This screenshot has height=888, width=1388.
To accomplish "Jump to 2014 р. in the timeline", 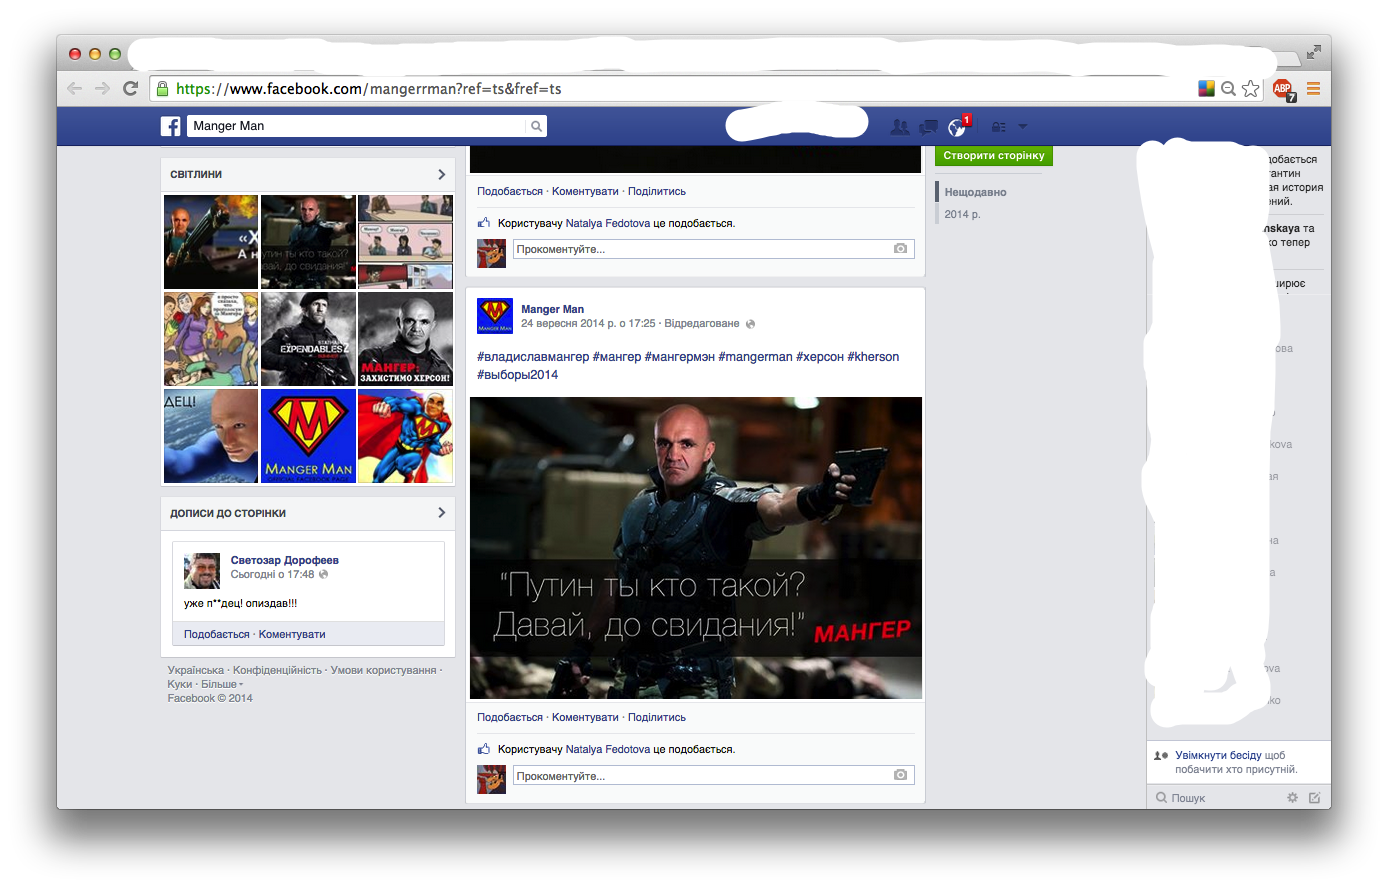I will pos(962,214).
